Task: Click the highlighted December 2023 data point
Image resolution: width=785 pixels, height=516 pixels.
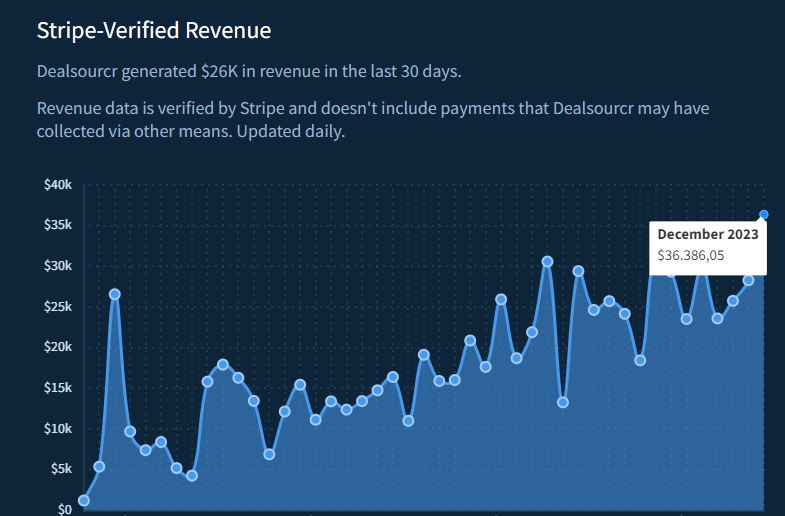Action: tap(763, 215)
